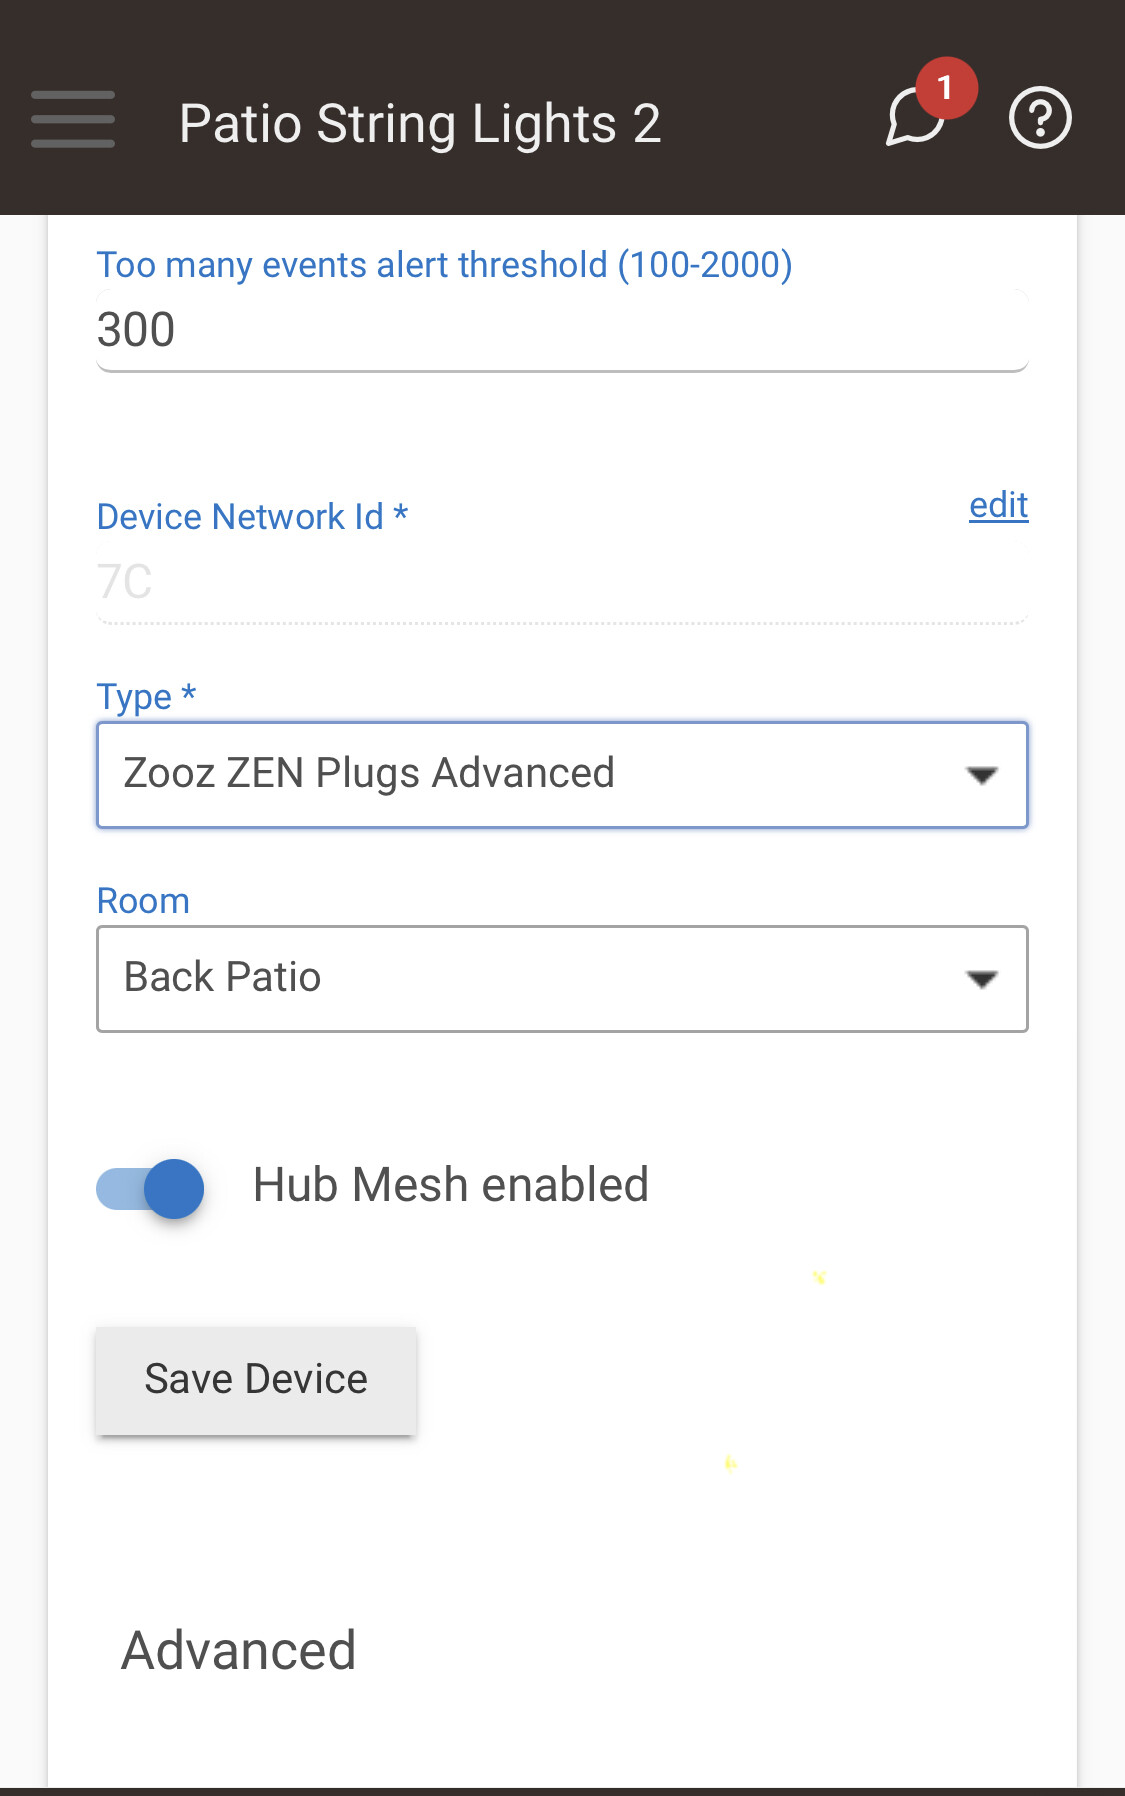Toggle the Hub Mesh enabled switch
This screenshot has width=1125, height=1796.
coord(151,1188)
